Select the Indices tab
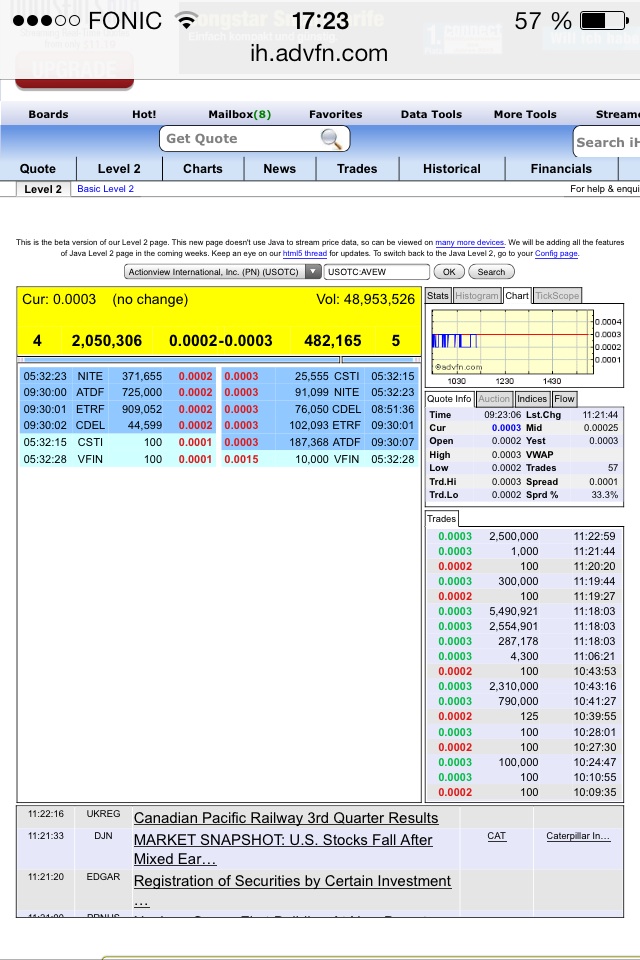640x960 pixels. 532,399
